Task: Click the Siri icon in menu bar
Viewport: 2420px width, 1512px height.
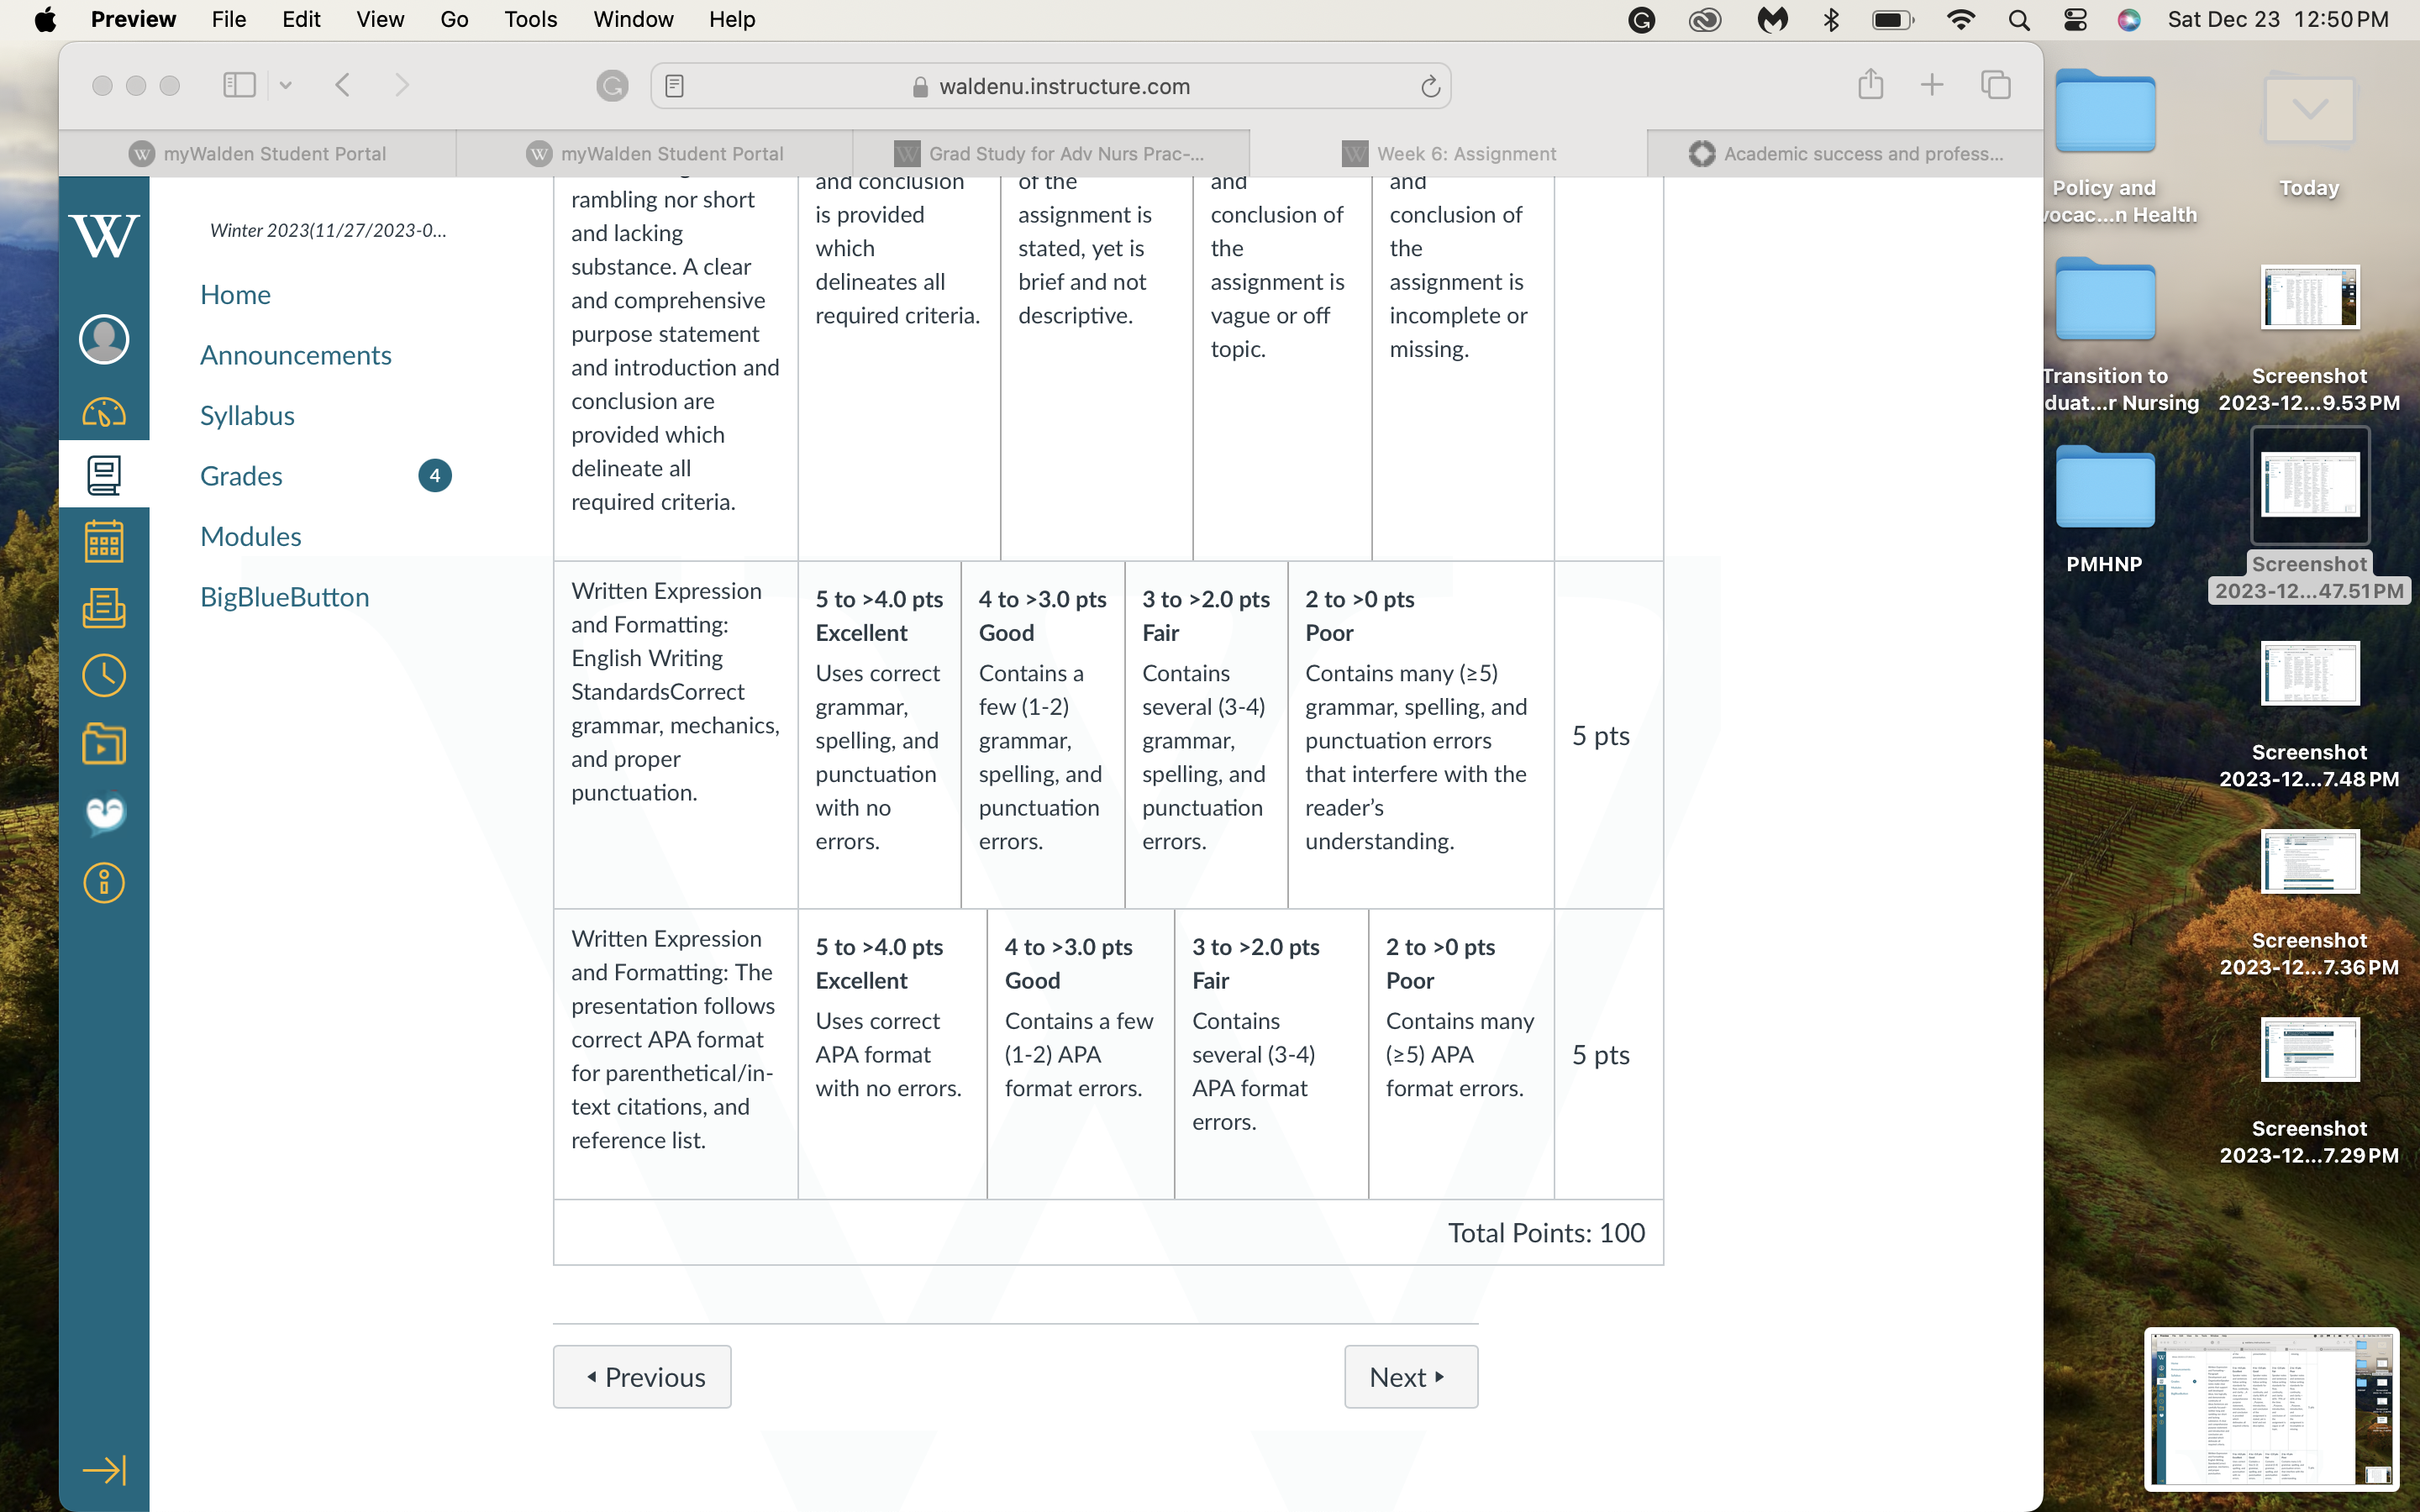Action: (x=2129, y=20)
